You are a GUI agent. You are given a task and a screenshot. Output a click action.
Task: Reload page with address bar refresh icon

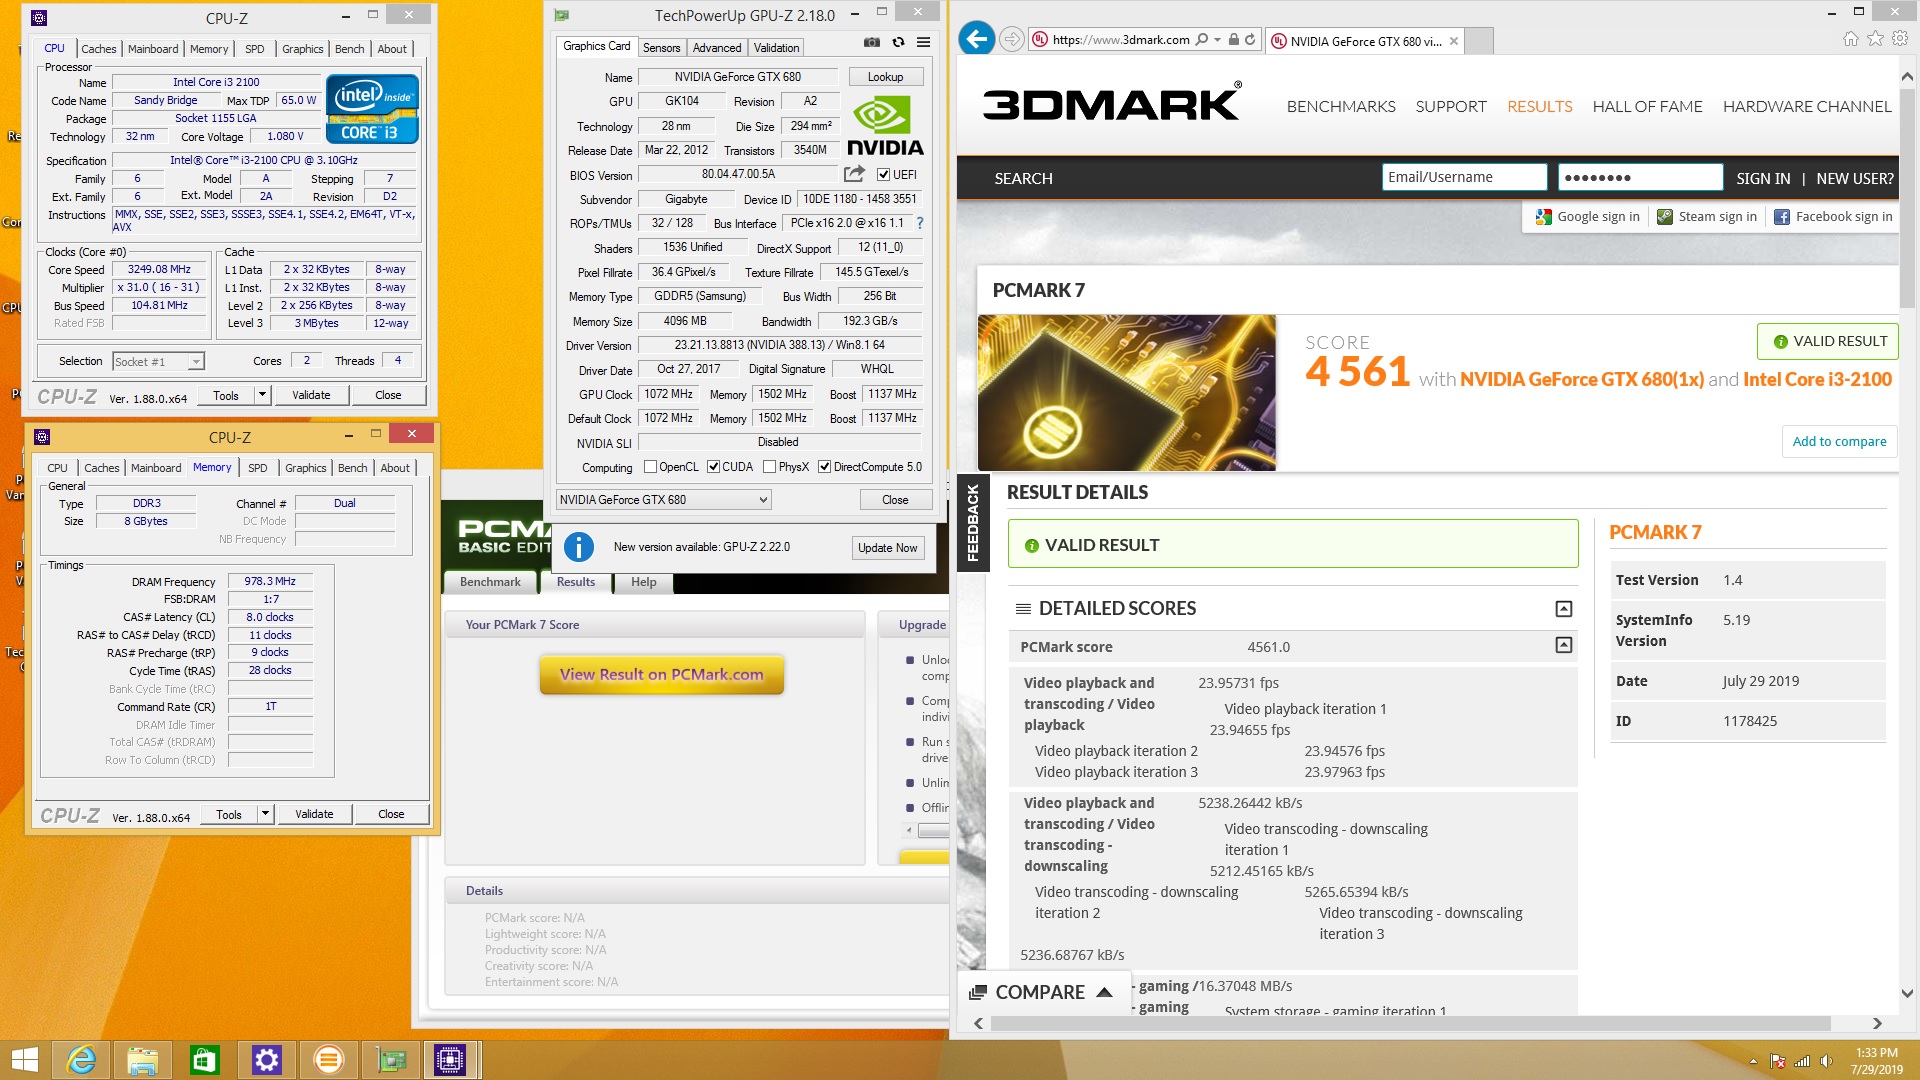tap(1250, 40)
